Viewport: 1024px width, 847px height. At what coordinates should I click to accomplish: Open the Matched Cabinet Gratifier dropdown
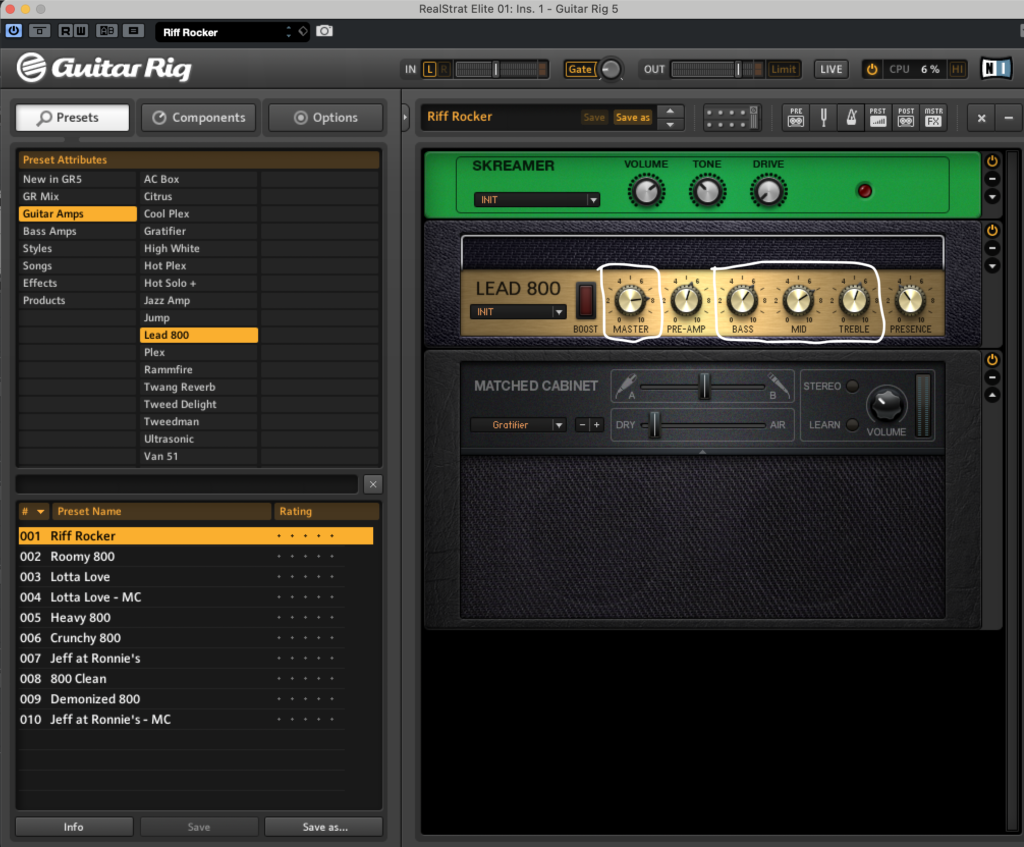click(518, 425)
